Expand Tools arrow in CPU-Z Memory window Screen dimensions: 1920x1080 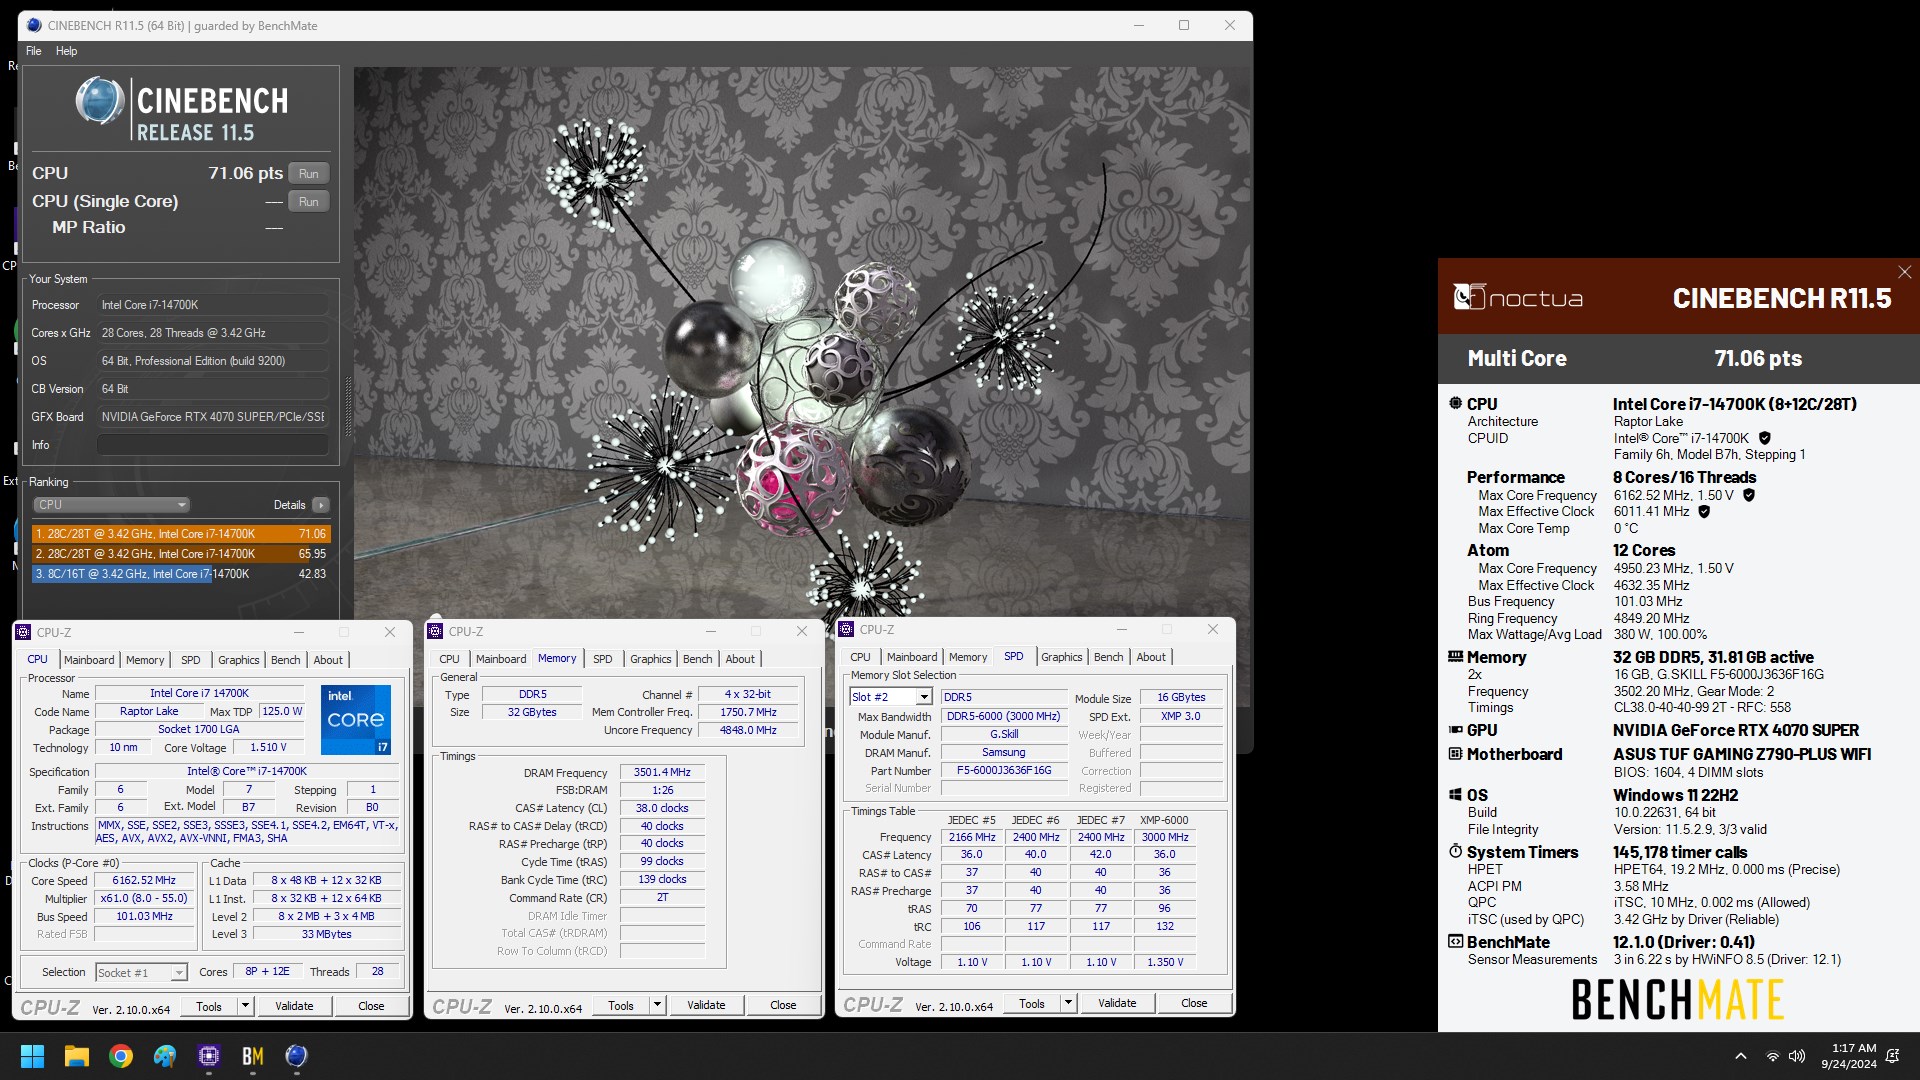tap(657, 1005)
